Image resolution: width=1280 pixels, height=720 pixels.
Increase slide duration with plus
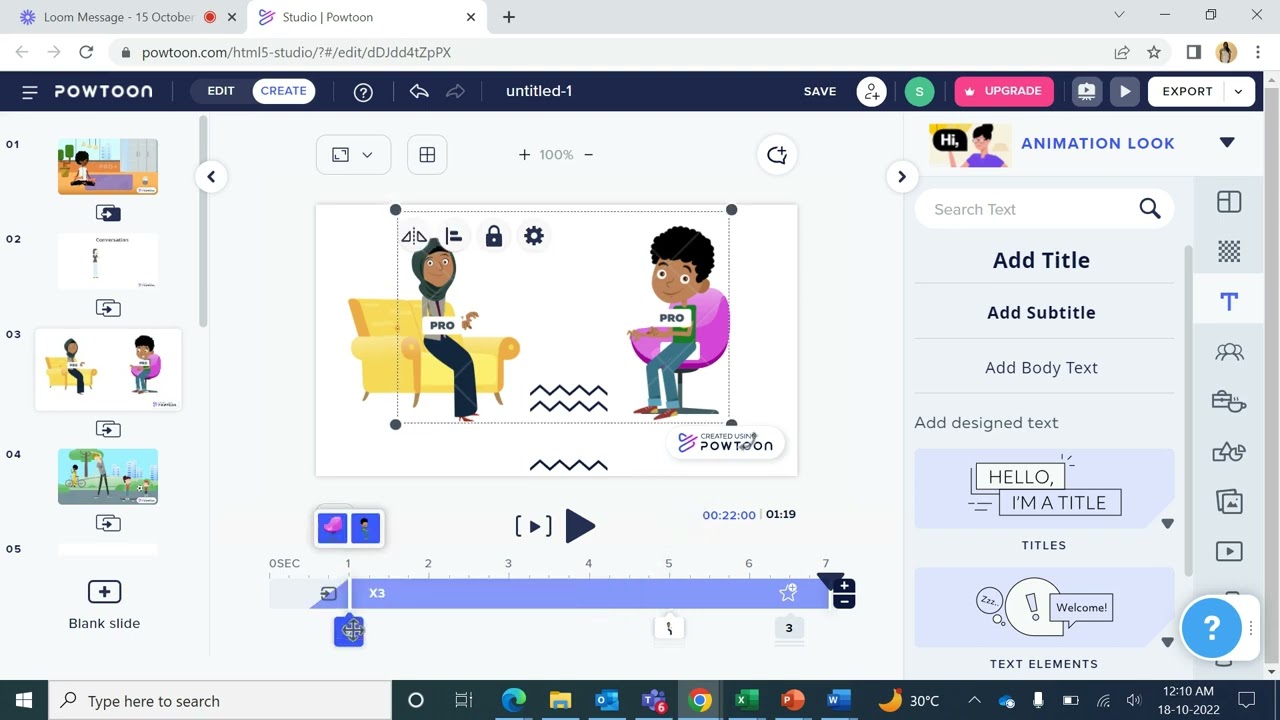(844, 586)
